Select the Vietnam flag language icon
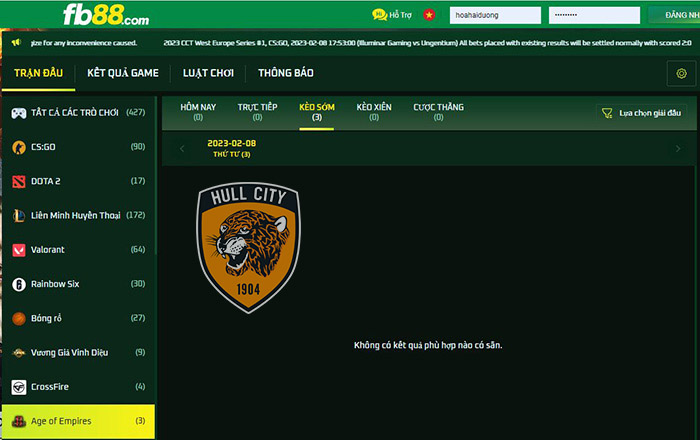Viewport: 700px width, 440px height. [x=429, y=15]
